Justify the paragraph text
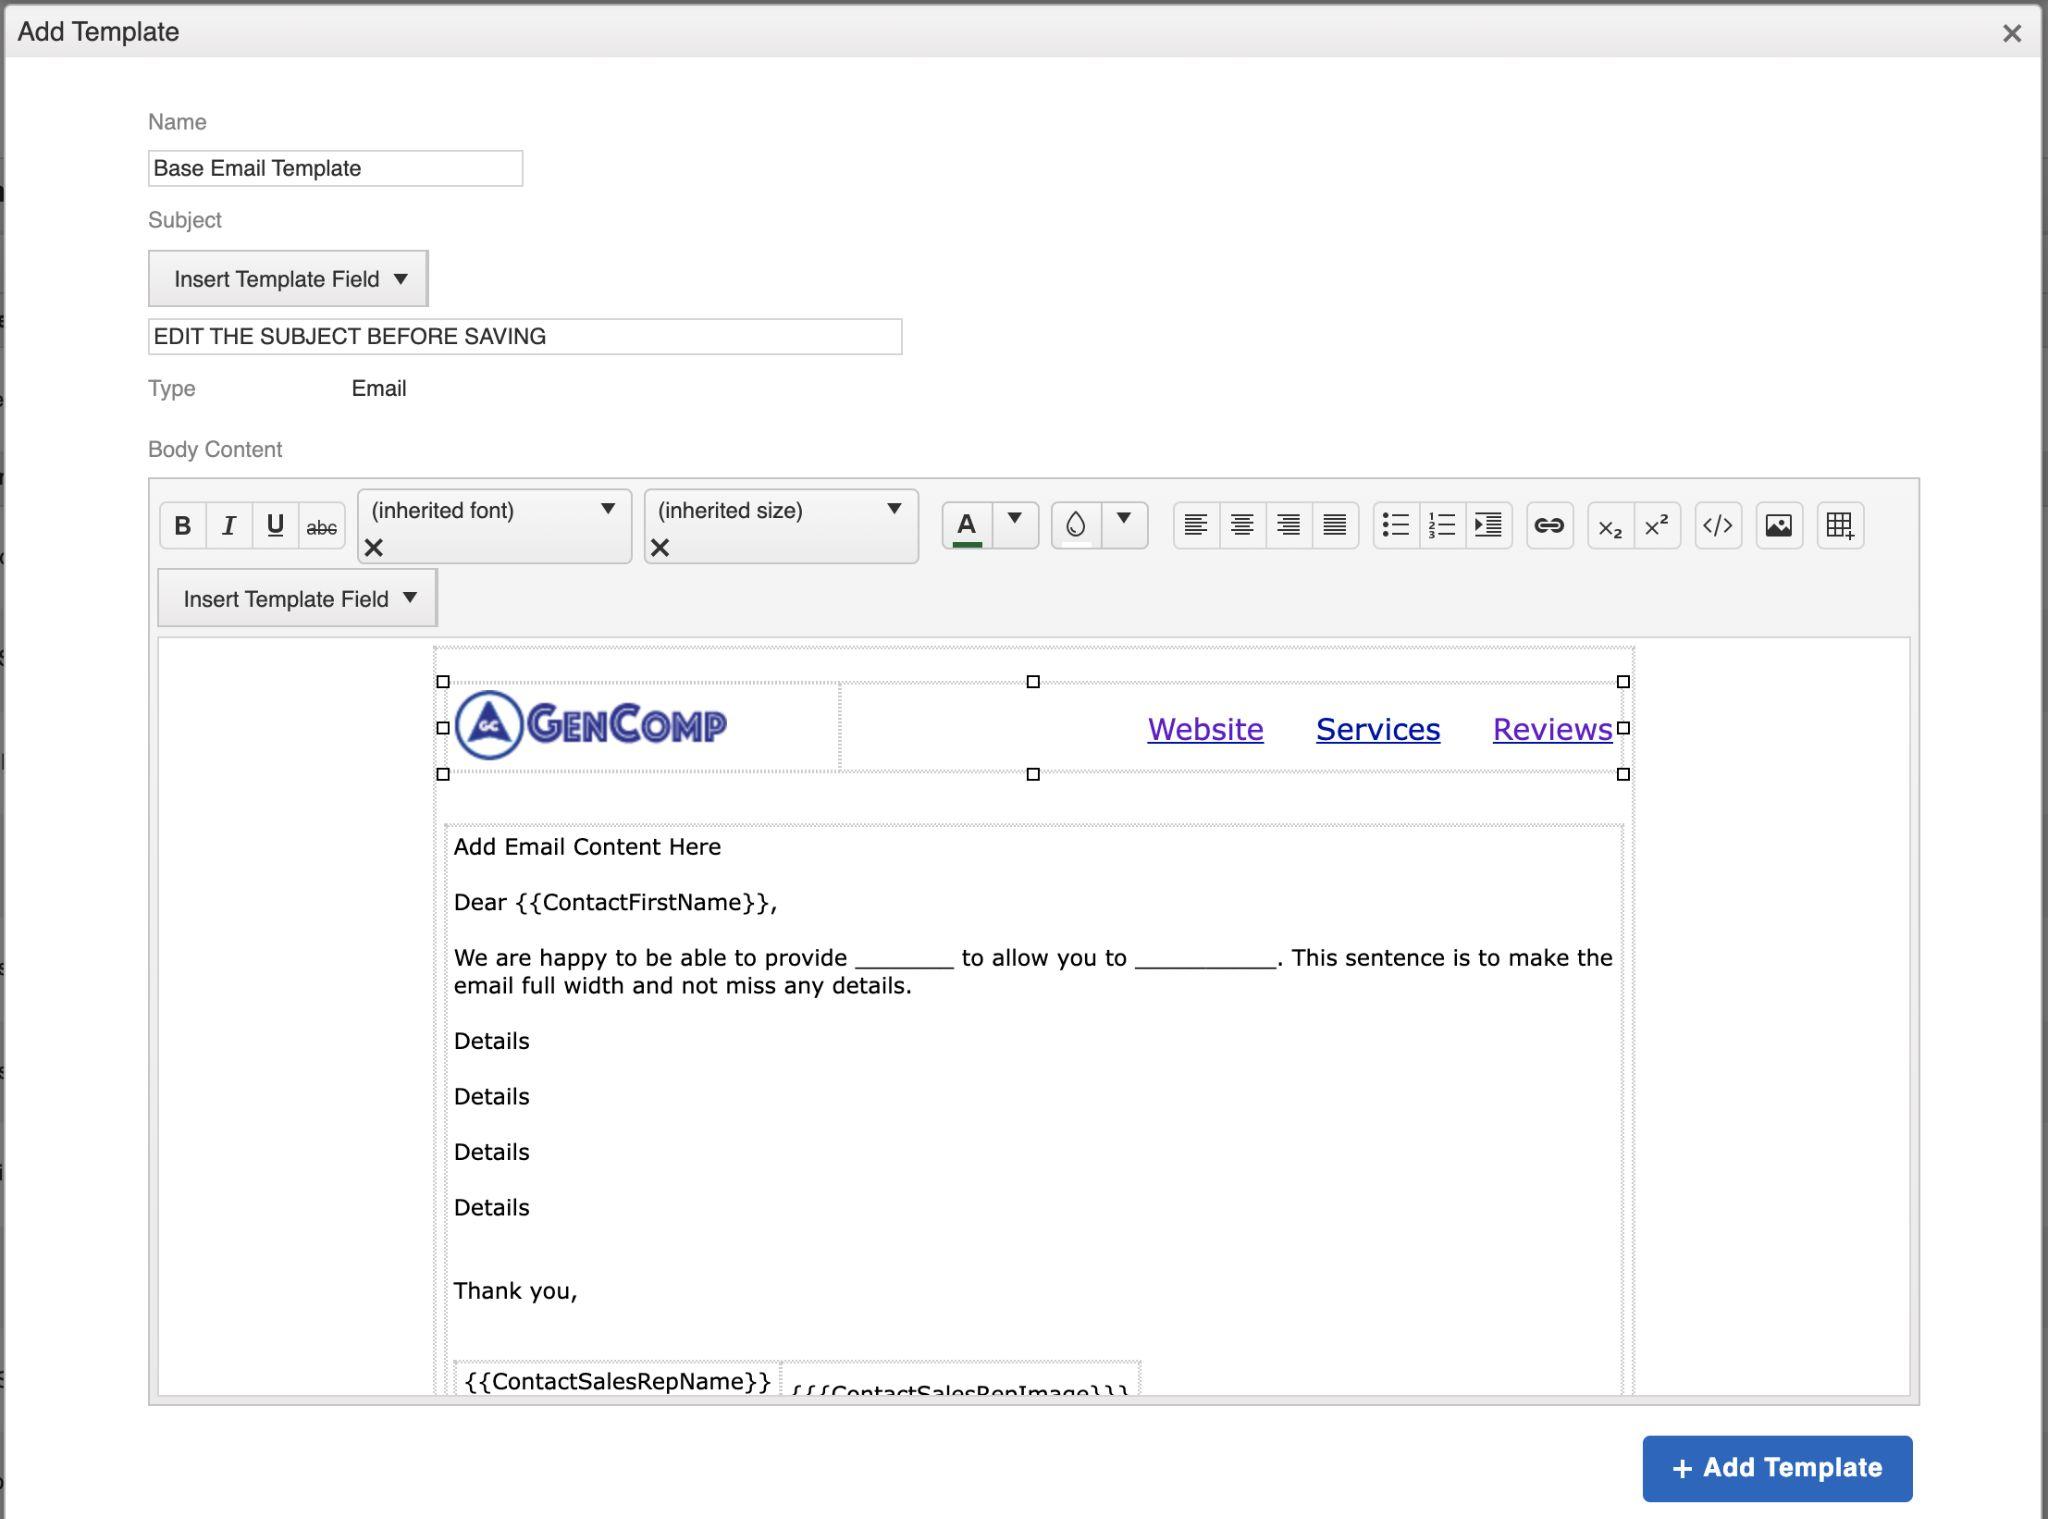 [x=1334, y=525]
